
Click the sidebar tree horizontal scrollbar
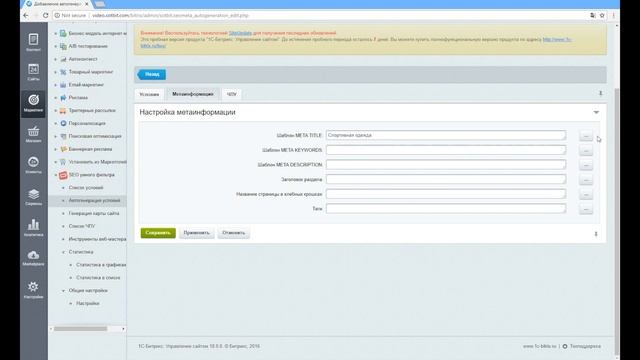click(80, 329)
